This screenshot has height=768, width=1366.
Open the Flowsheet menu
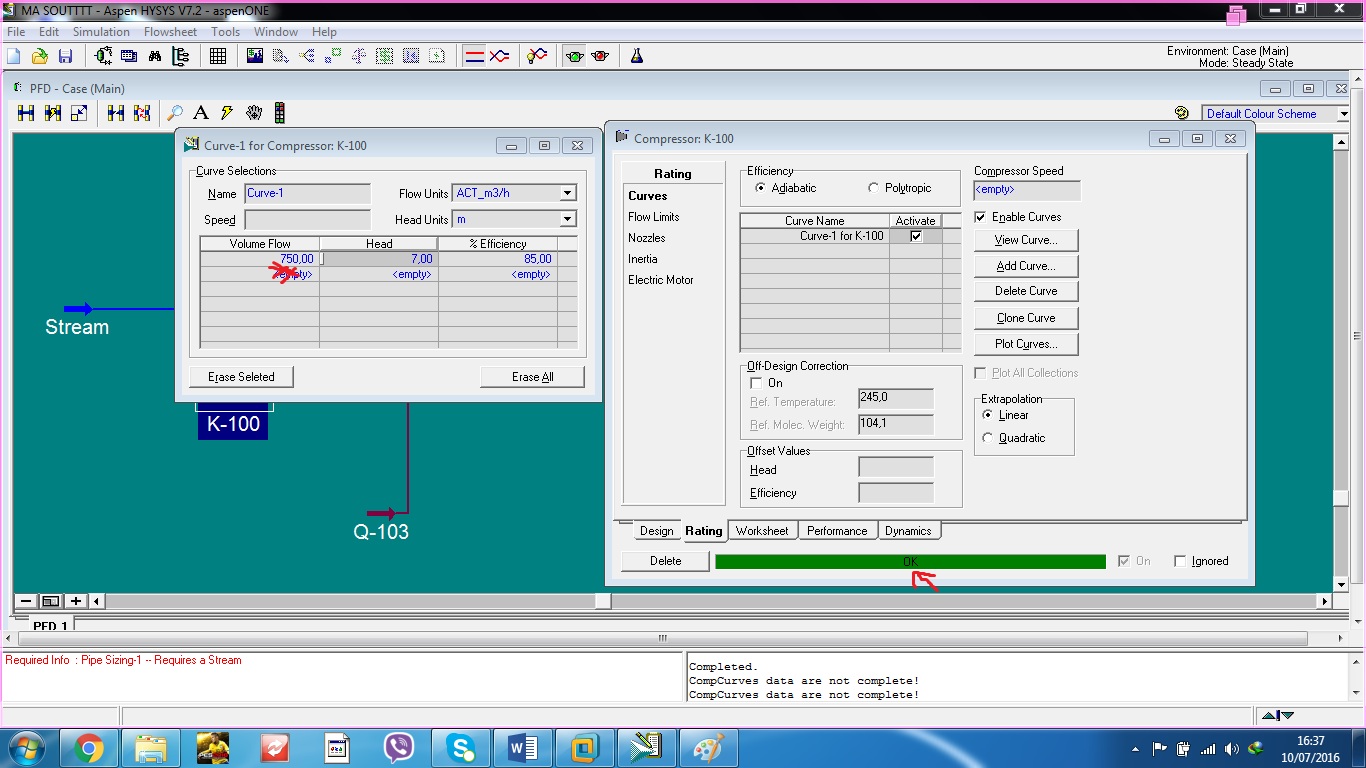(x=170, y=31)
